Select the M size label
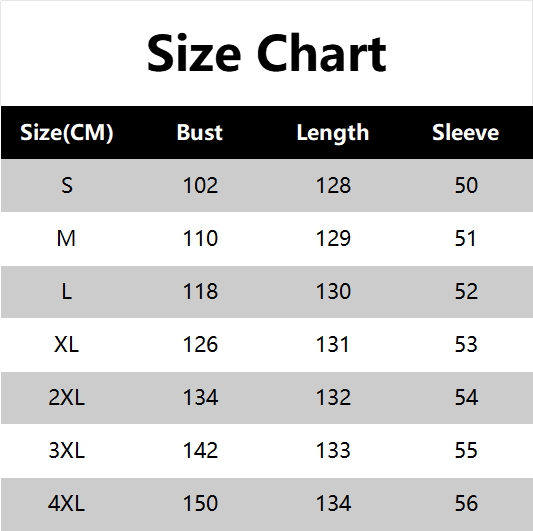Viewport: 533px width, 531px height. coord(66,238)
